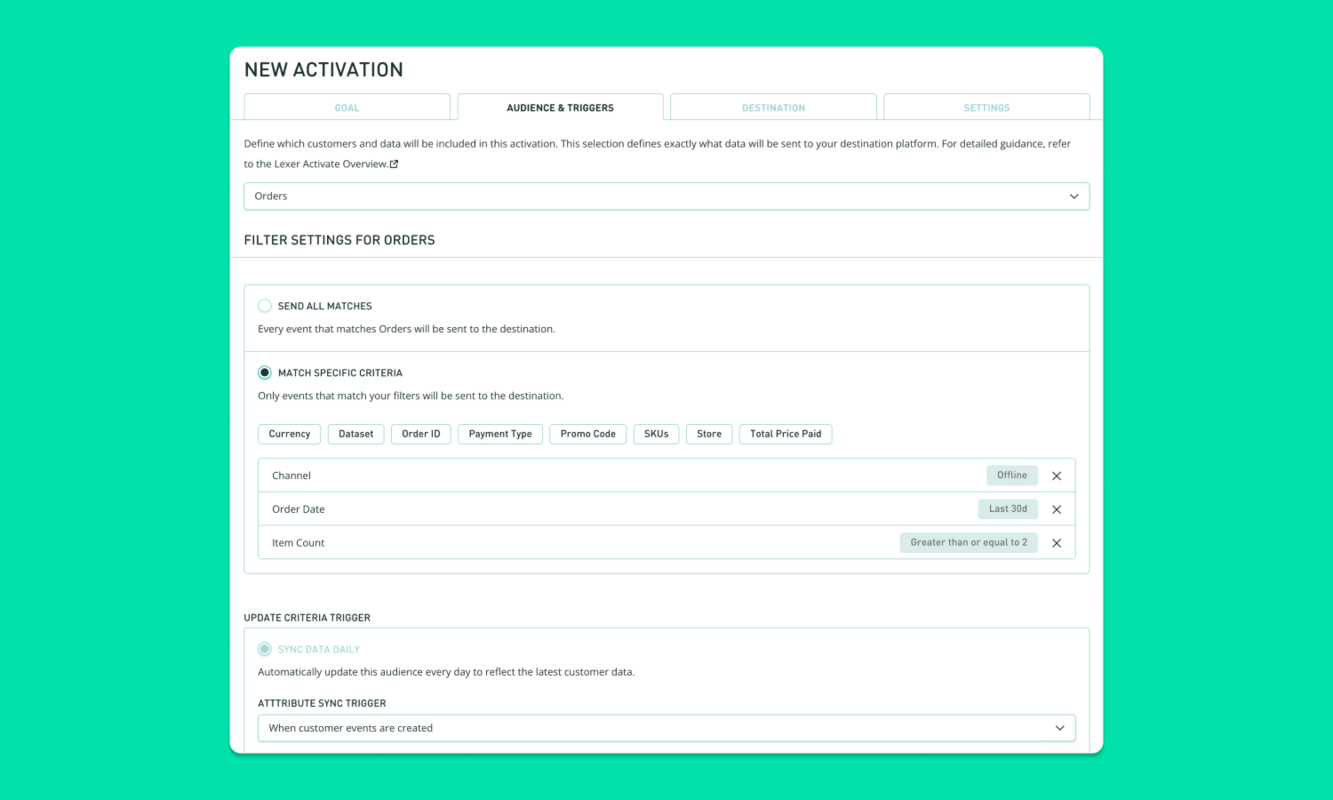Add an SKUs filter chip
The width and height of the screenshot is (1333, 800).
656,434
